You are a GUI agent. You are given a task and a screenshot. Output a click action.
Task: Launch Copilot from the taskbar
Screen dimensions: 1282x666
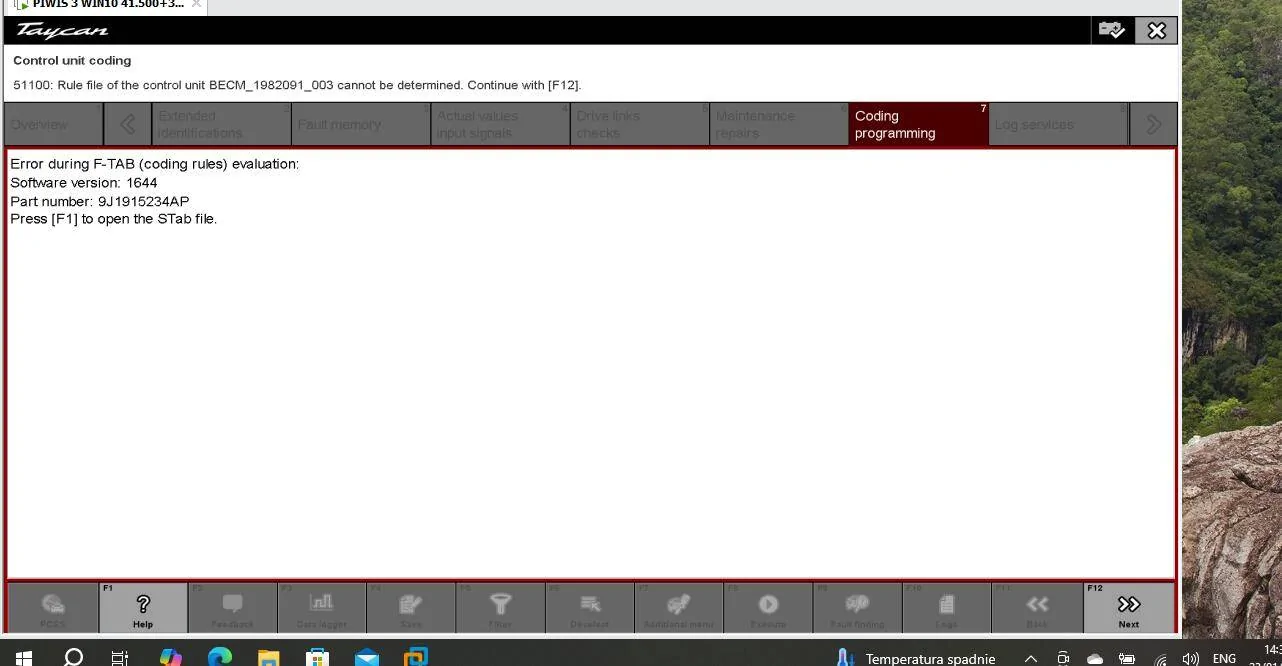[x=171, y=658]
